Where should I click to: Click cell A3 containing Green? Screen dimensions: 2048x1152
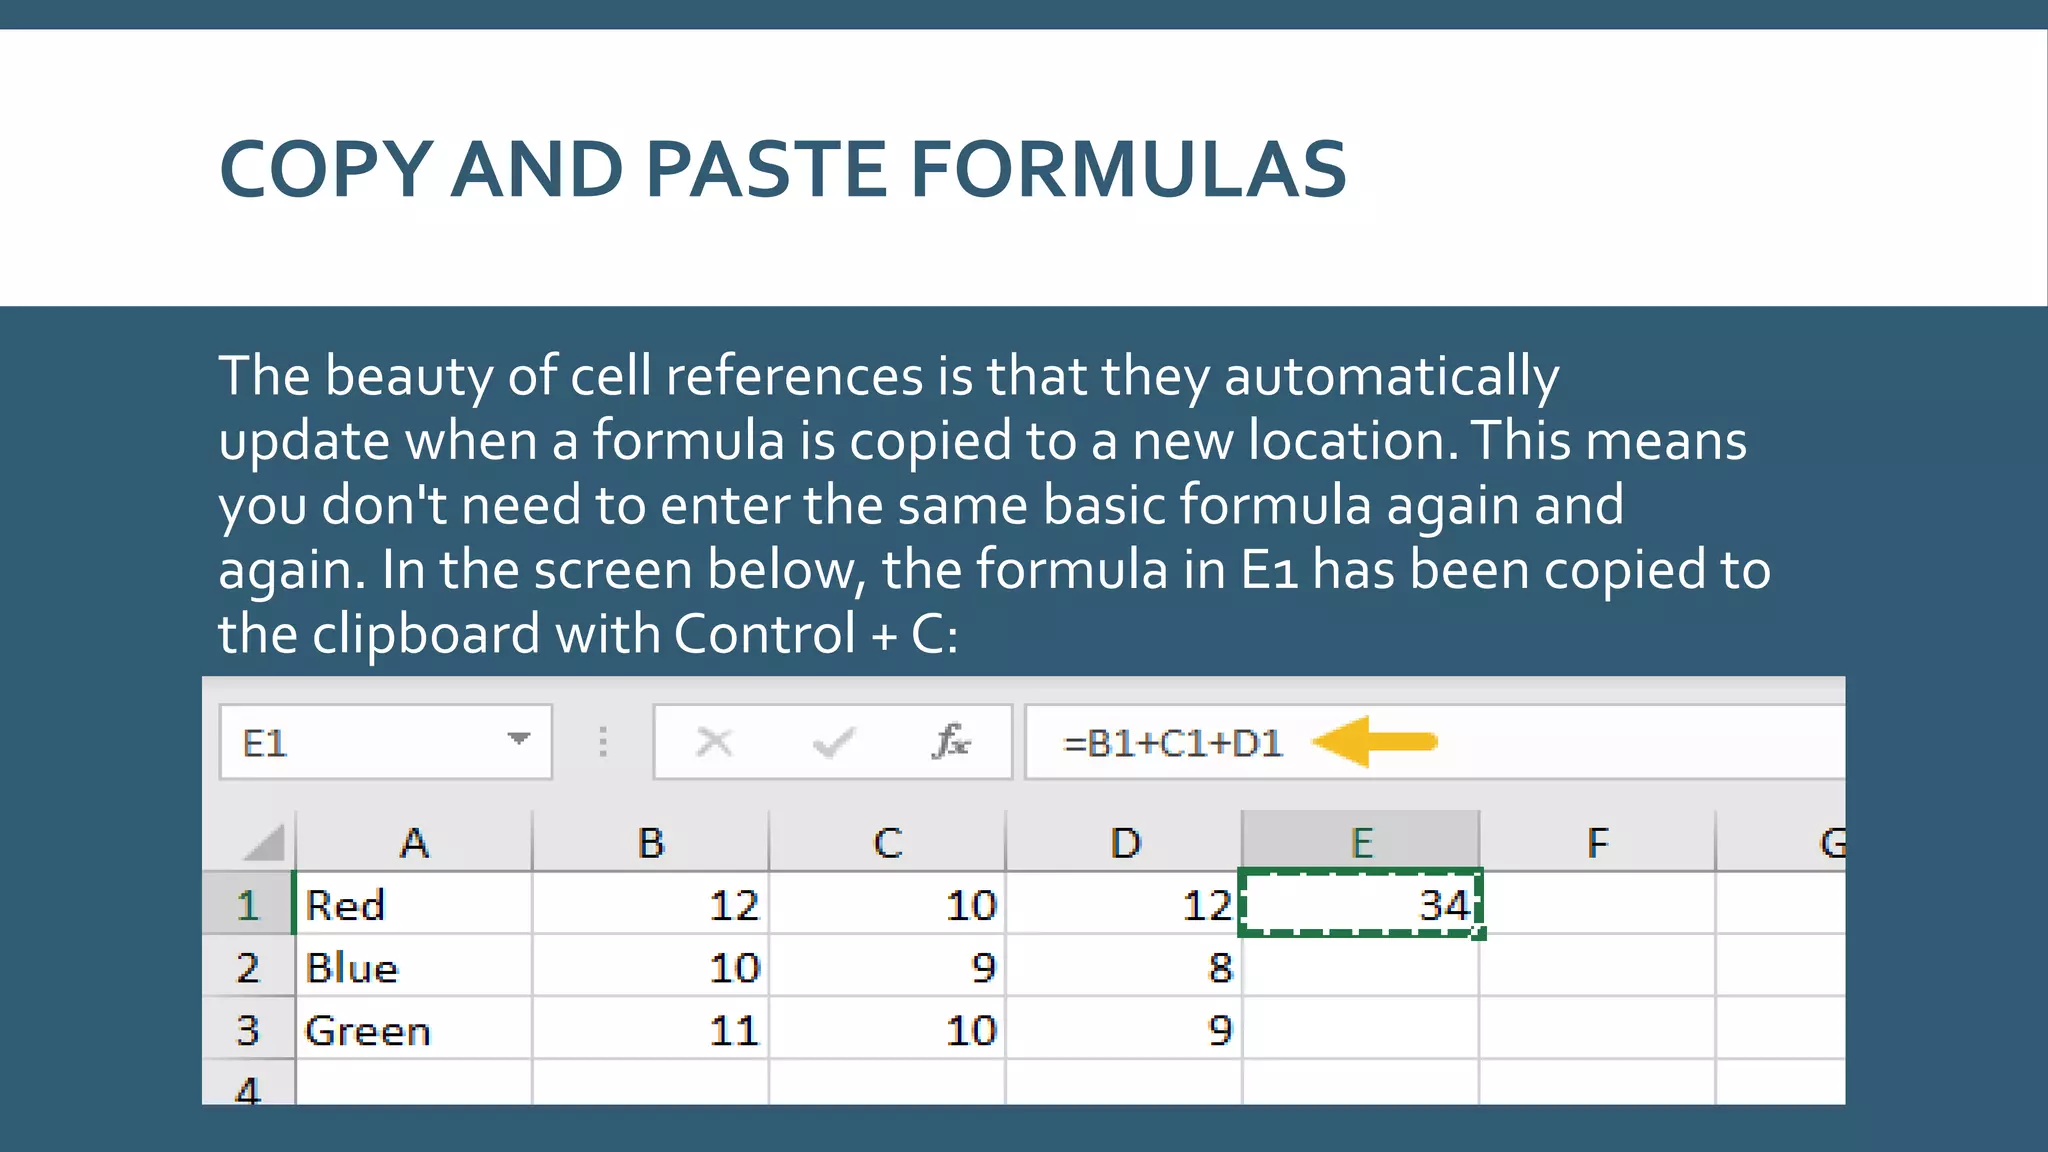pos(414,1030)
